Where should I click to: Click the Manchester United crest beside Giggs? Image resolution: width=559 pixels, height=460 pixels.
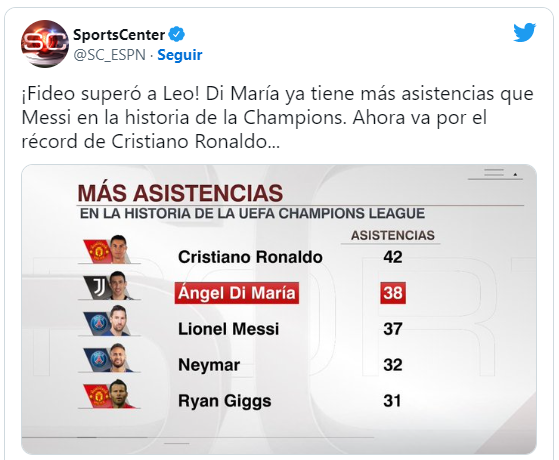97,395
